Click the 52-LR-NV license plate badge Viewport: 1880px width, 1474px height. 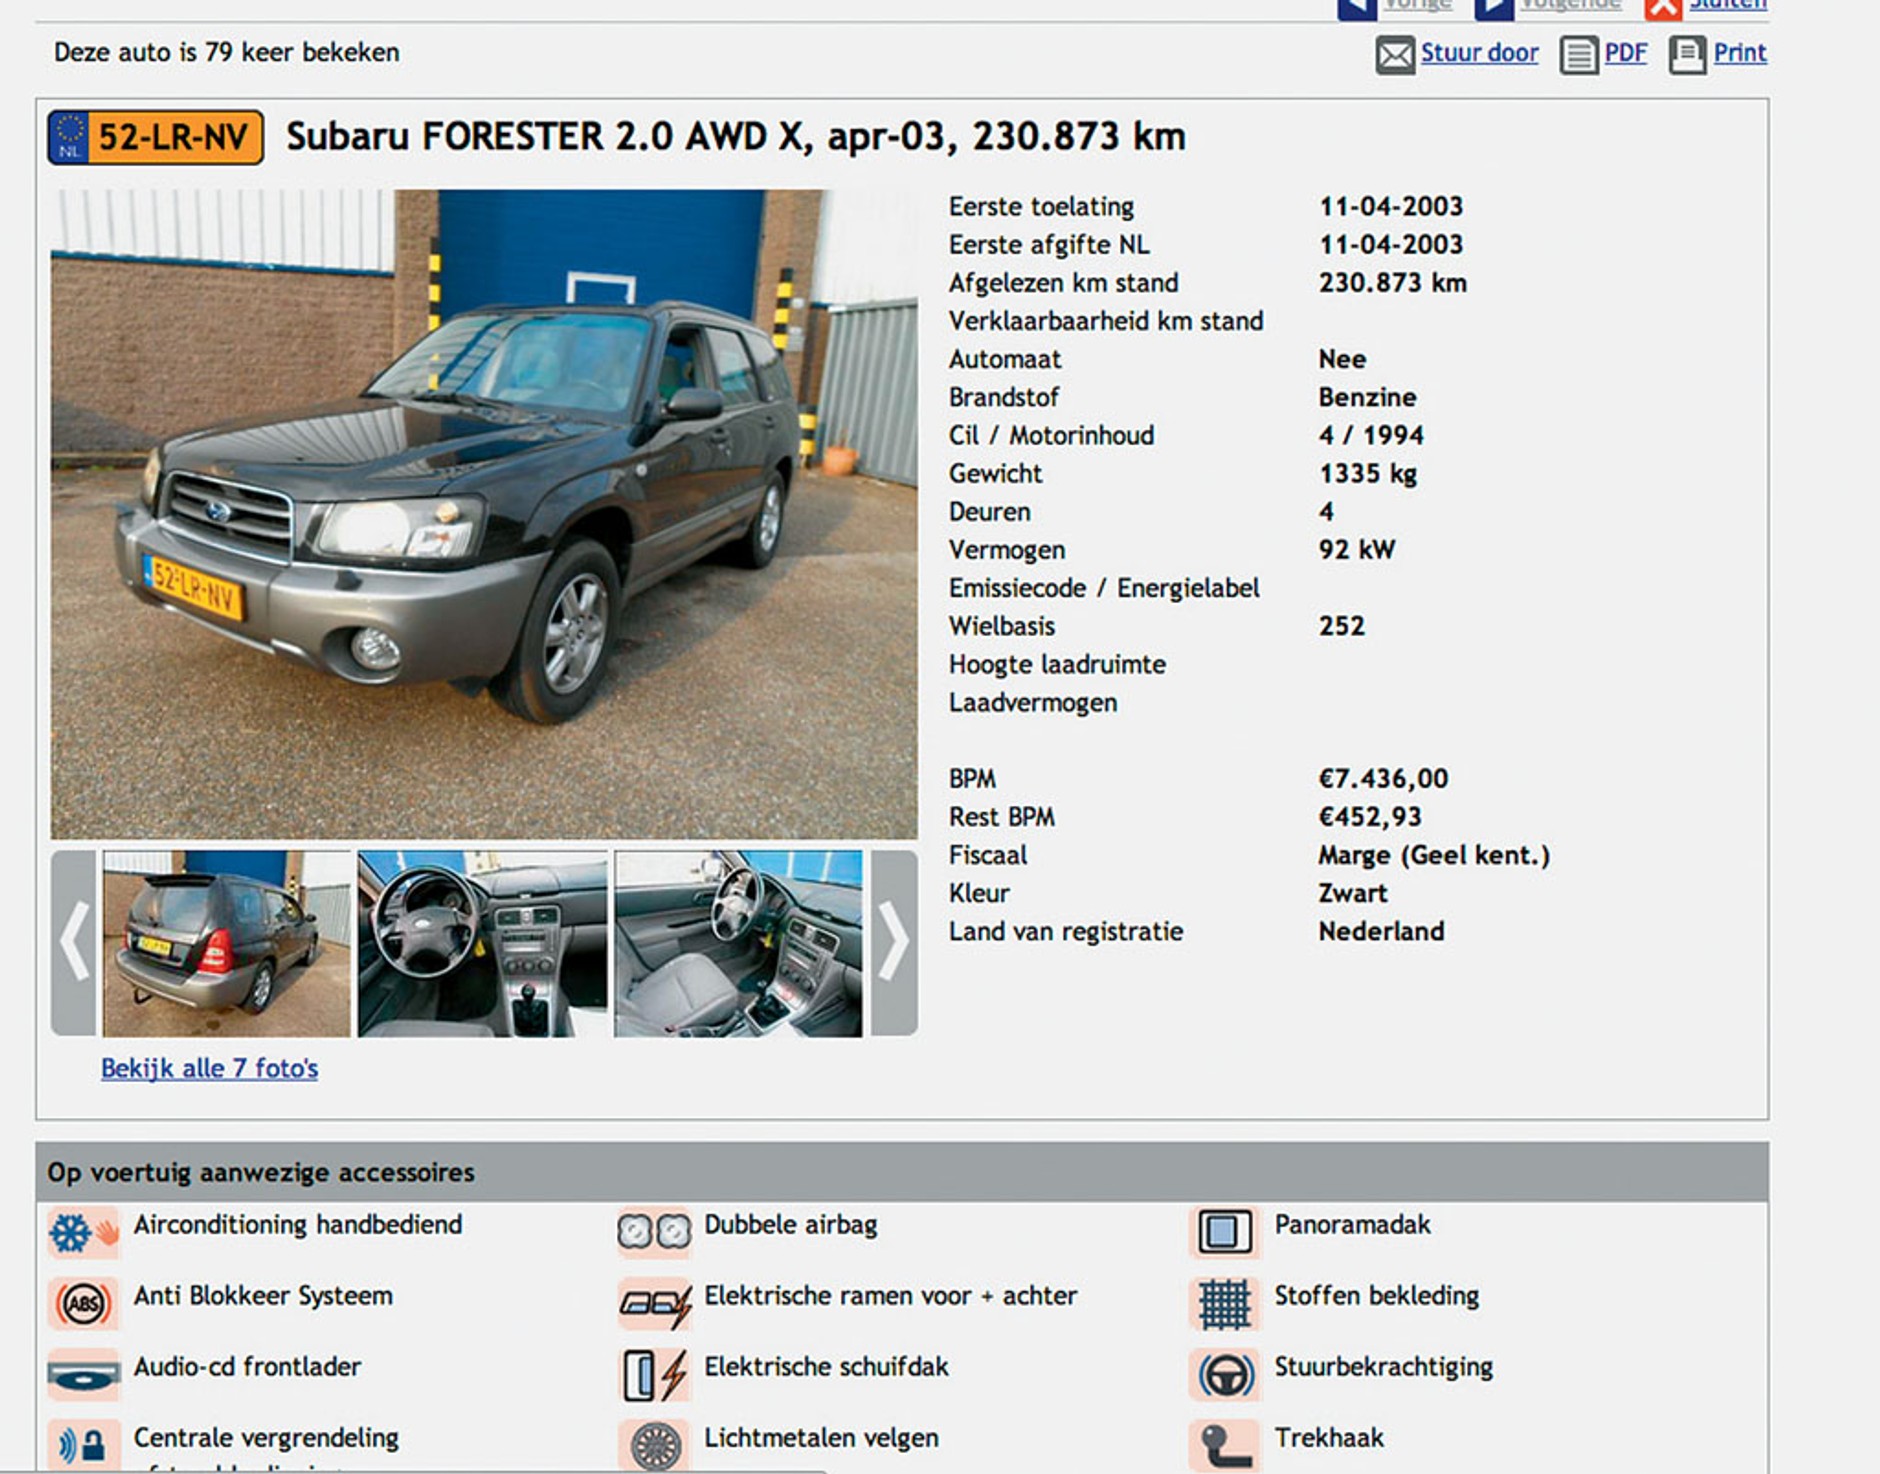tap(156, 137)
